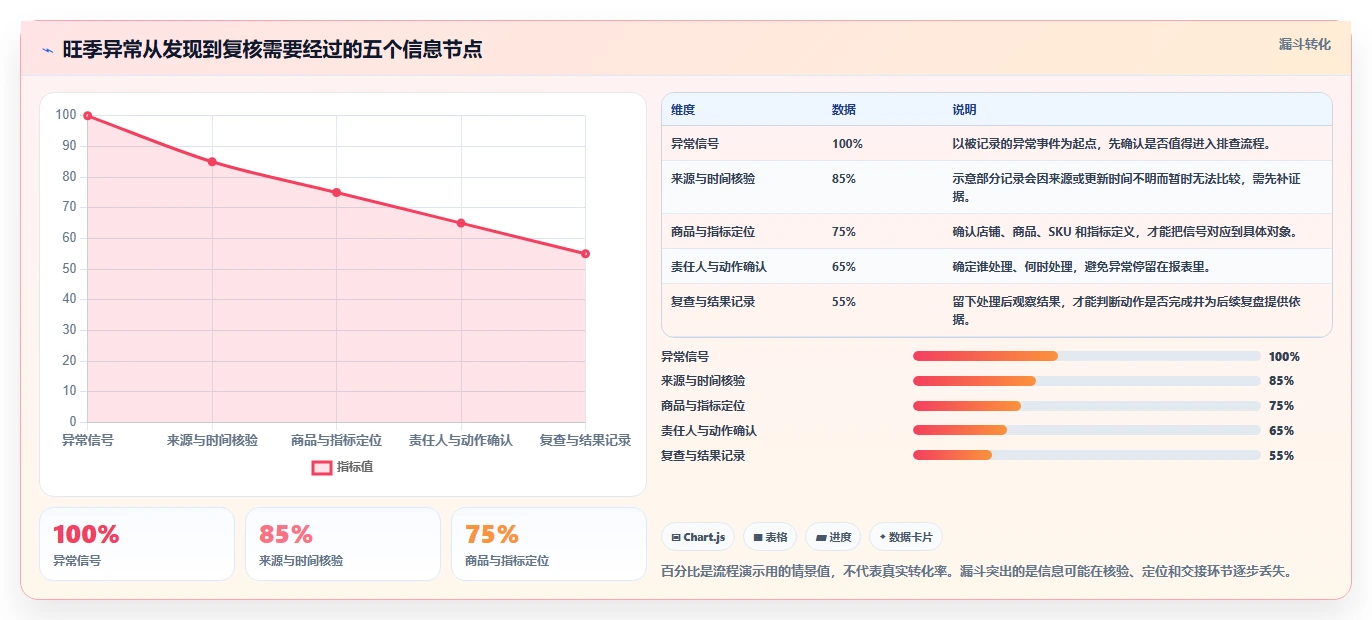
Task: Click the 85% value in the table
Action: click(x=844, y=179)
